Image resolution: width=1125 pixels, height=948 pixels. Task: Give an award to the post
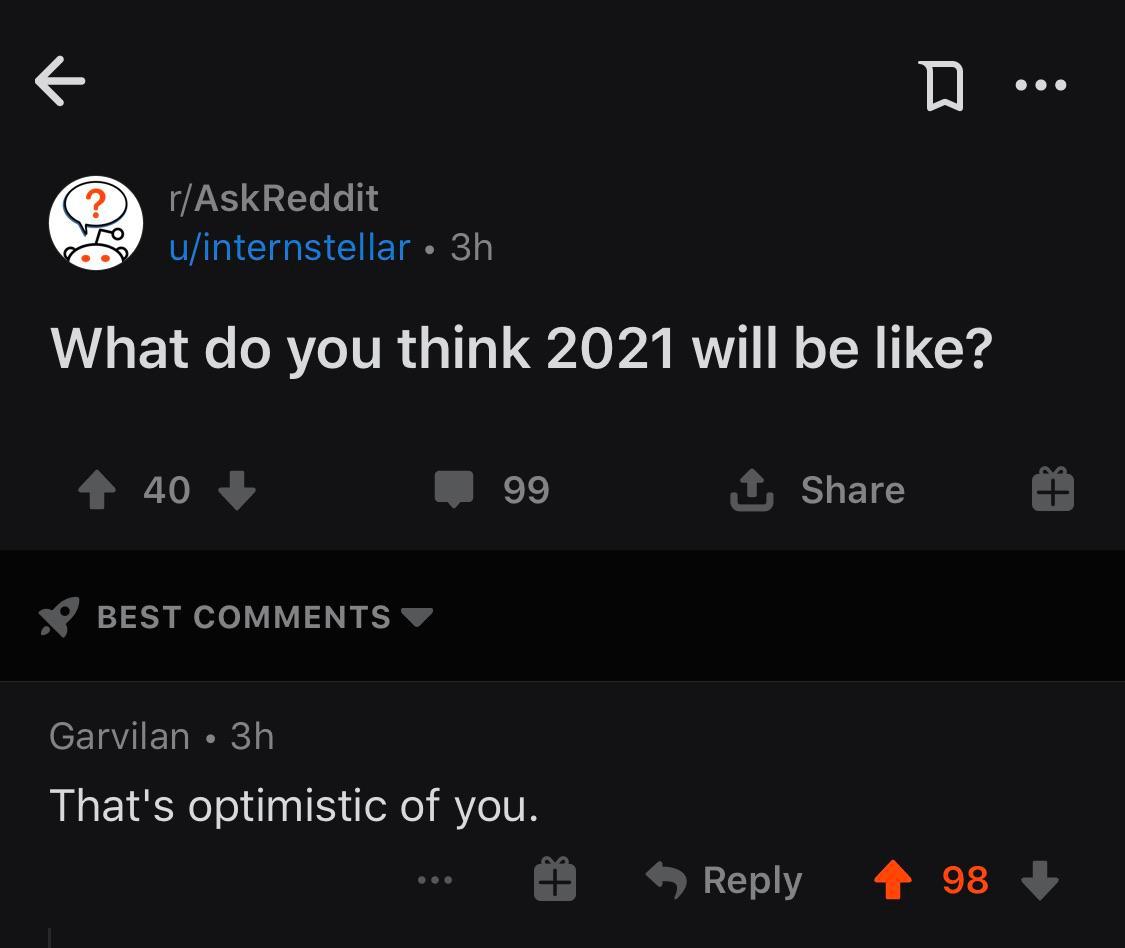pos(1052,490)
